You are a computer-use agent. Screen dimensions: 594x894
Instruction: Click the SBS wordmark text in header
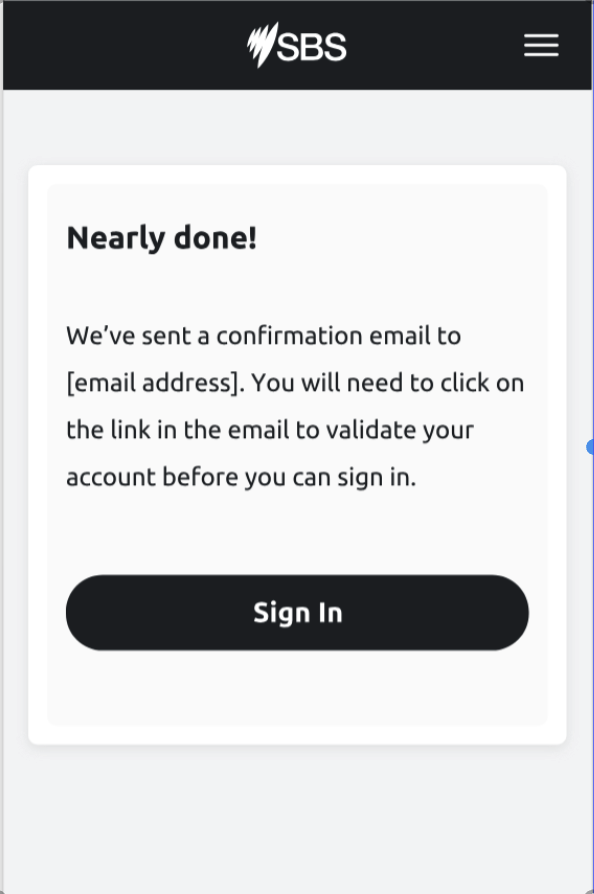click(311, 47)
